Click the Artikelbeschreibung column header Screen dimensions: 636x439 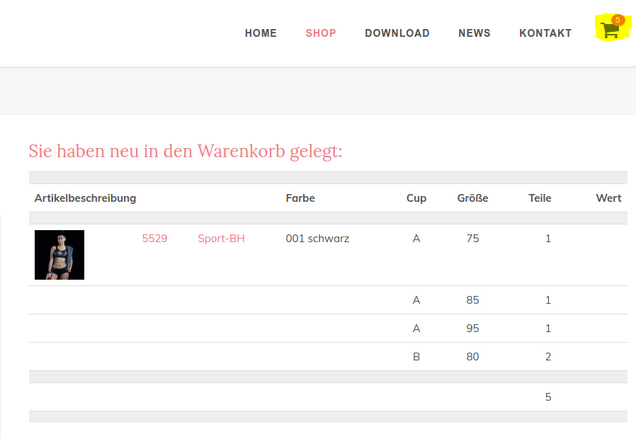pos(85,198)
